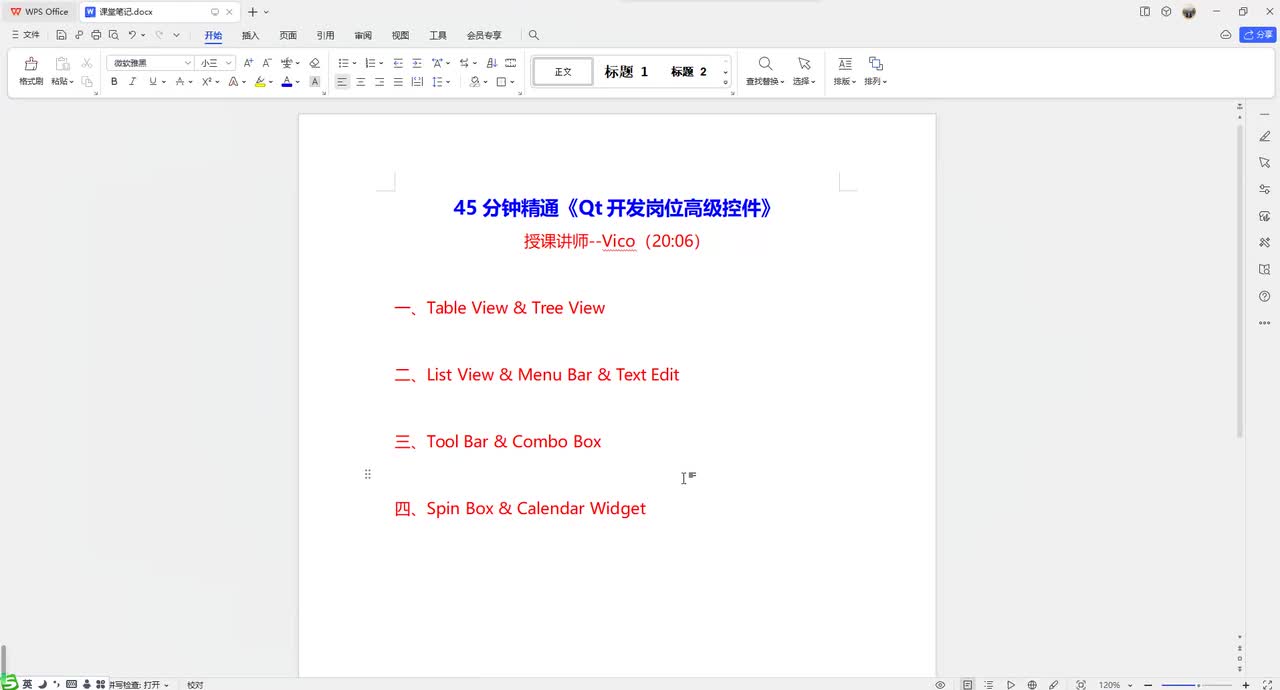Apply the 标题 1 style
This screenshot has height=690, width=1280.
pyautogui.click(x=626, y=72)
